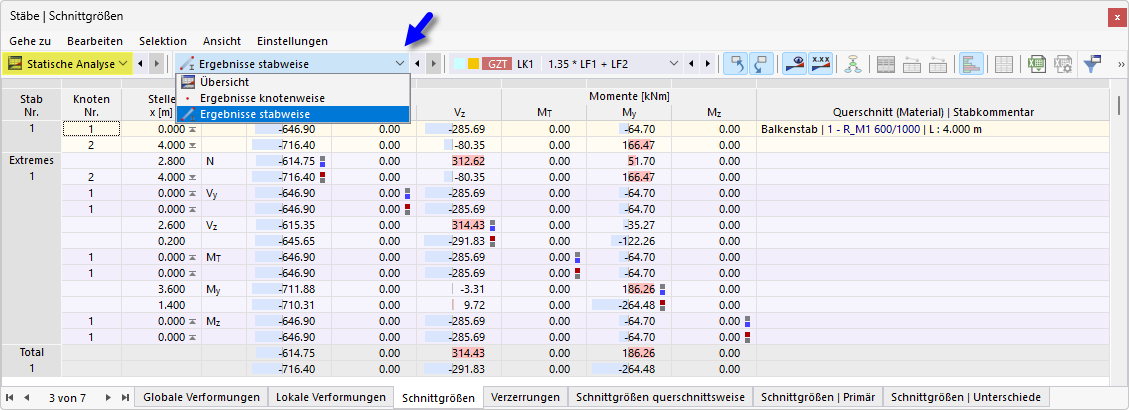Click the light blue color swatch before GZT

pos(459,63)
